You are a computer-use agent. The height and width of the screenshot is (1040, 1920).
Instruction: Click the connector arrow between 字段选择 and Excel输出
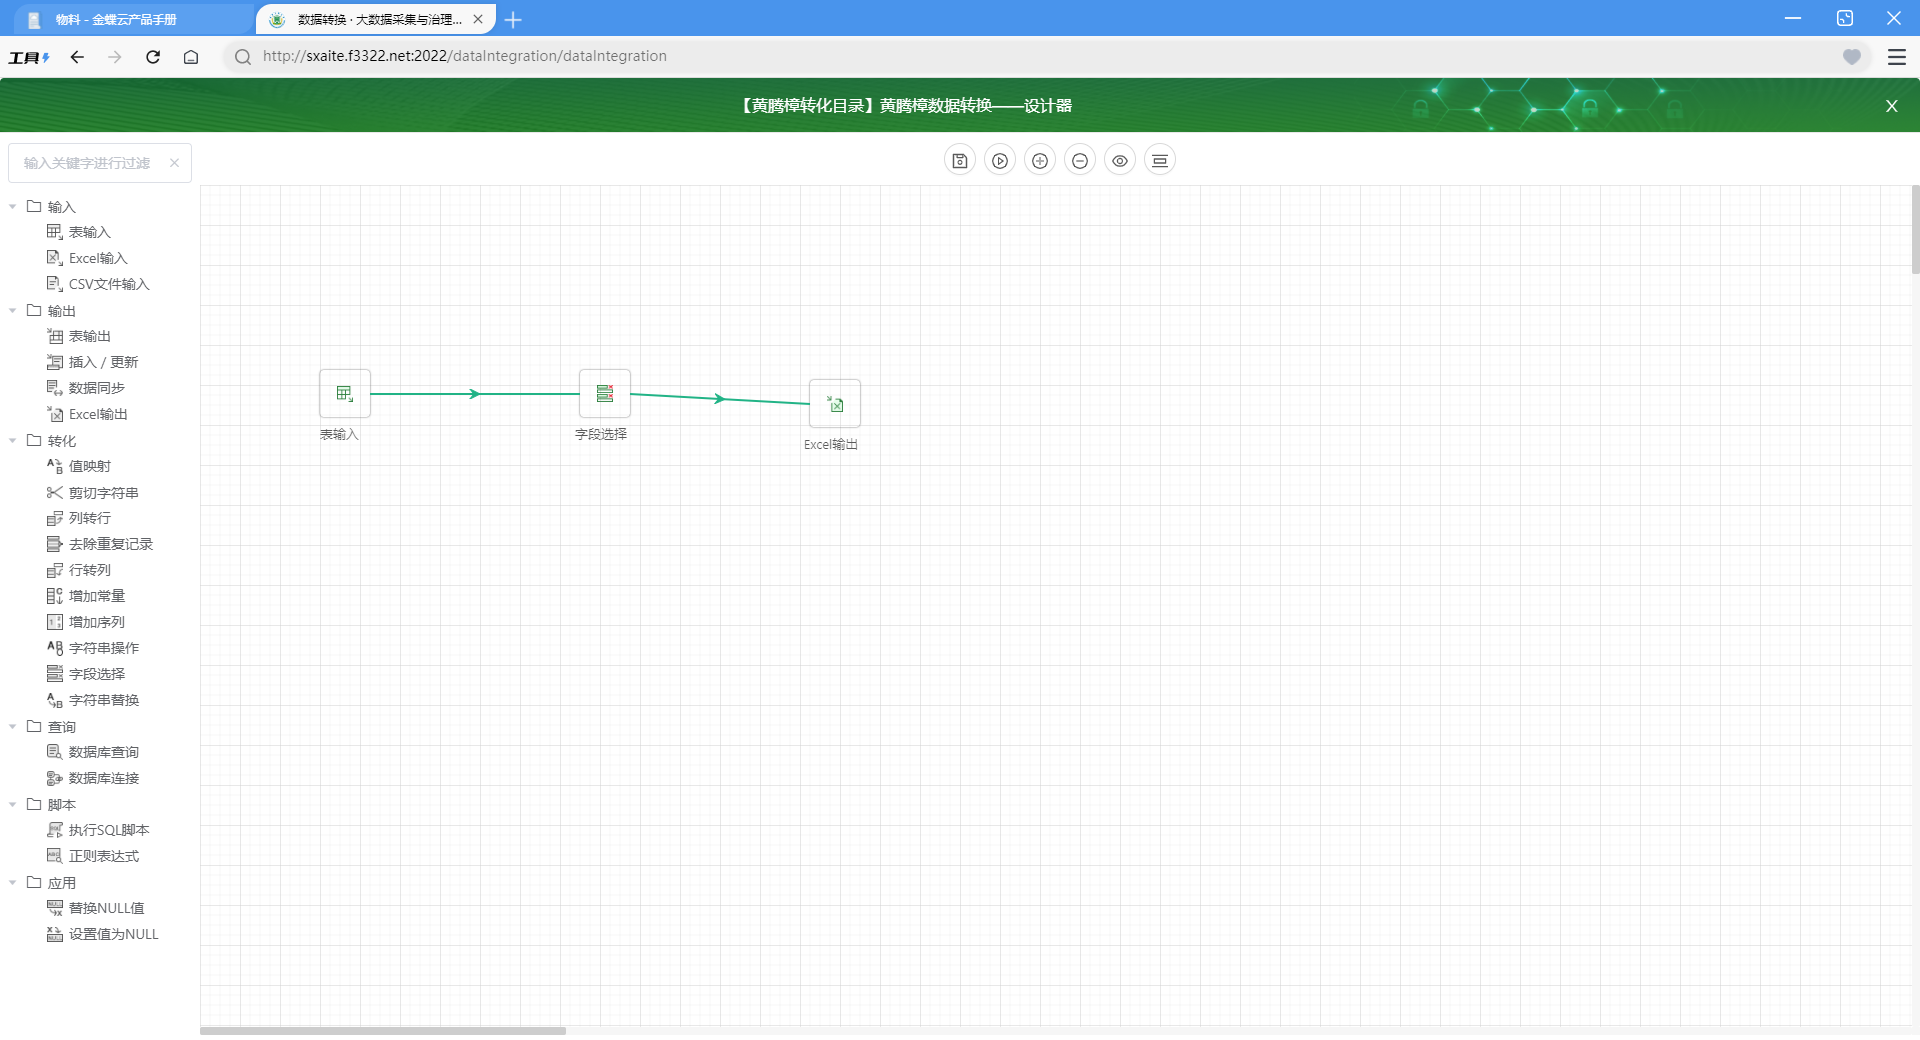[718, 398]
